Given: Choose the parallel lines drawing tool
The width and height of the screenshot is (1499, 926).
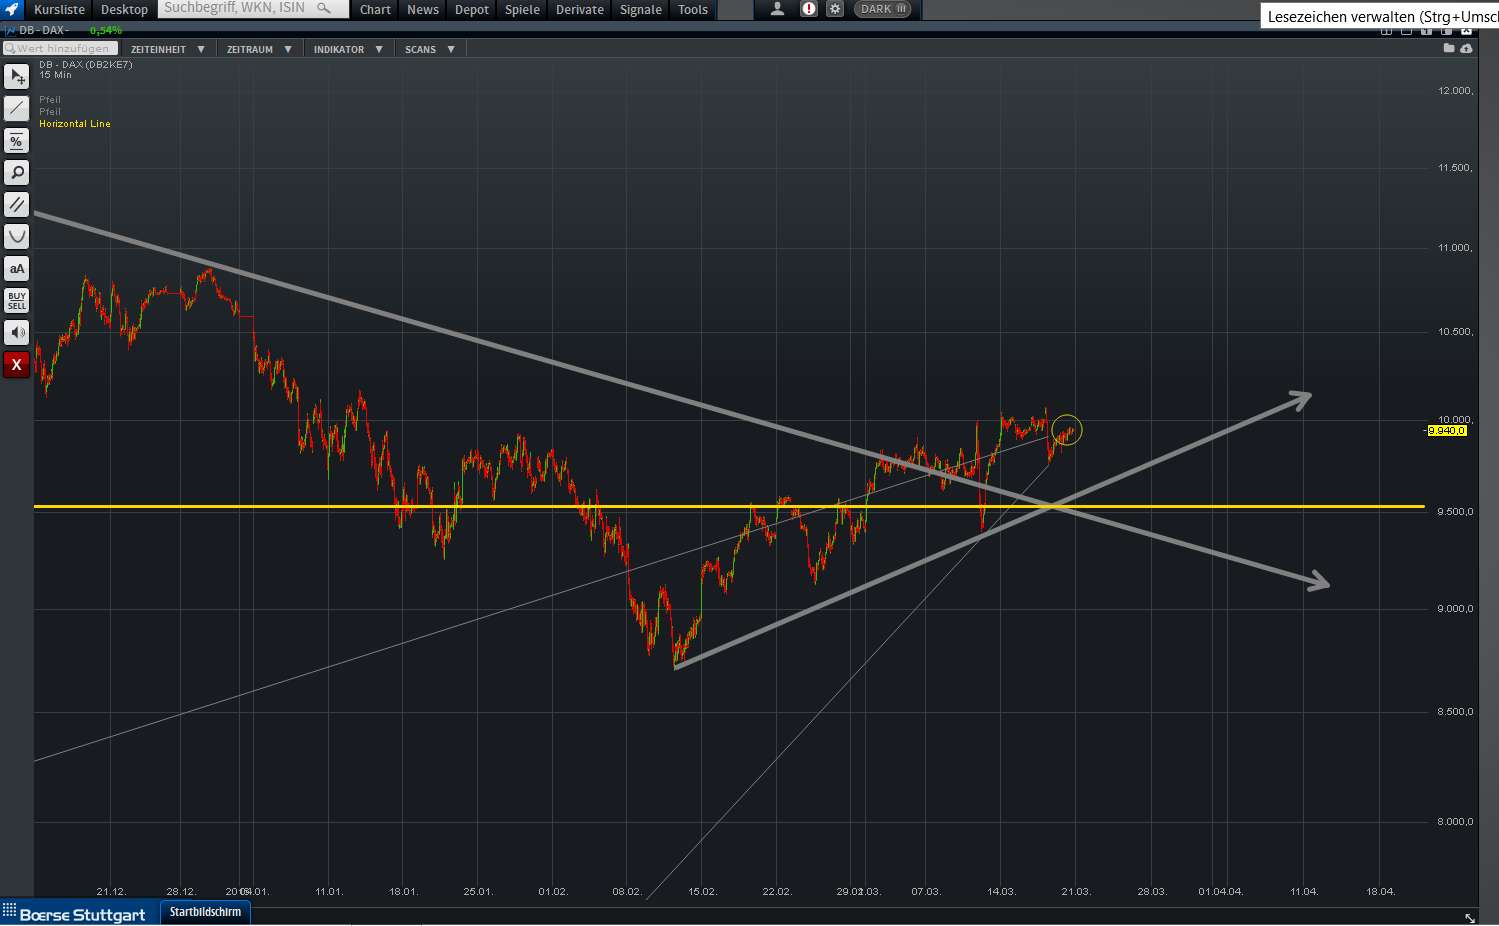Looking at the screenshot, I should (16, 204).
